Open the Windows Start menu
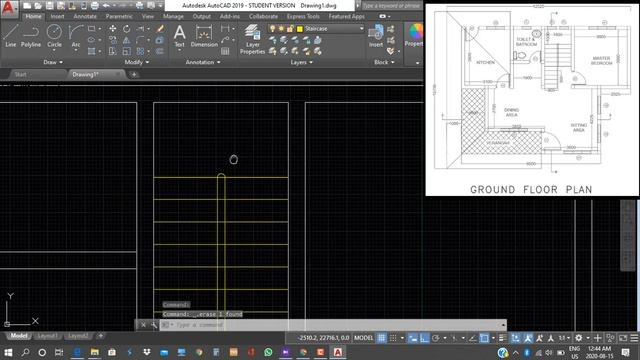Image resolution: width=640 pixels, height=360 pixels. (x=8, y=352)
